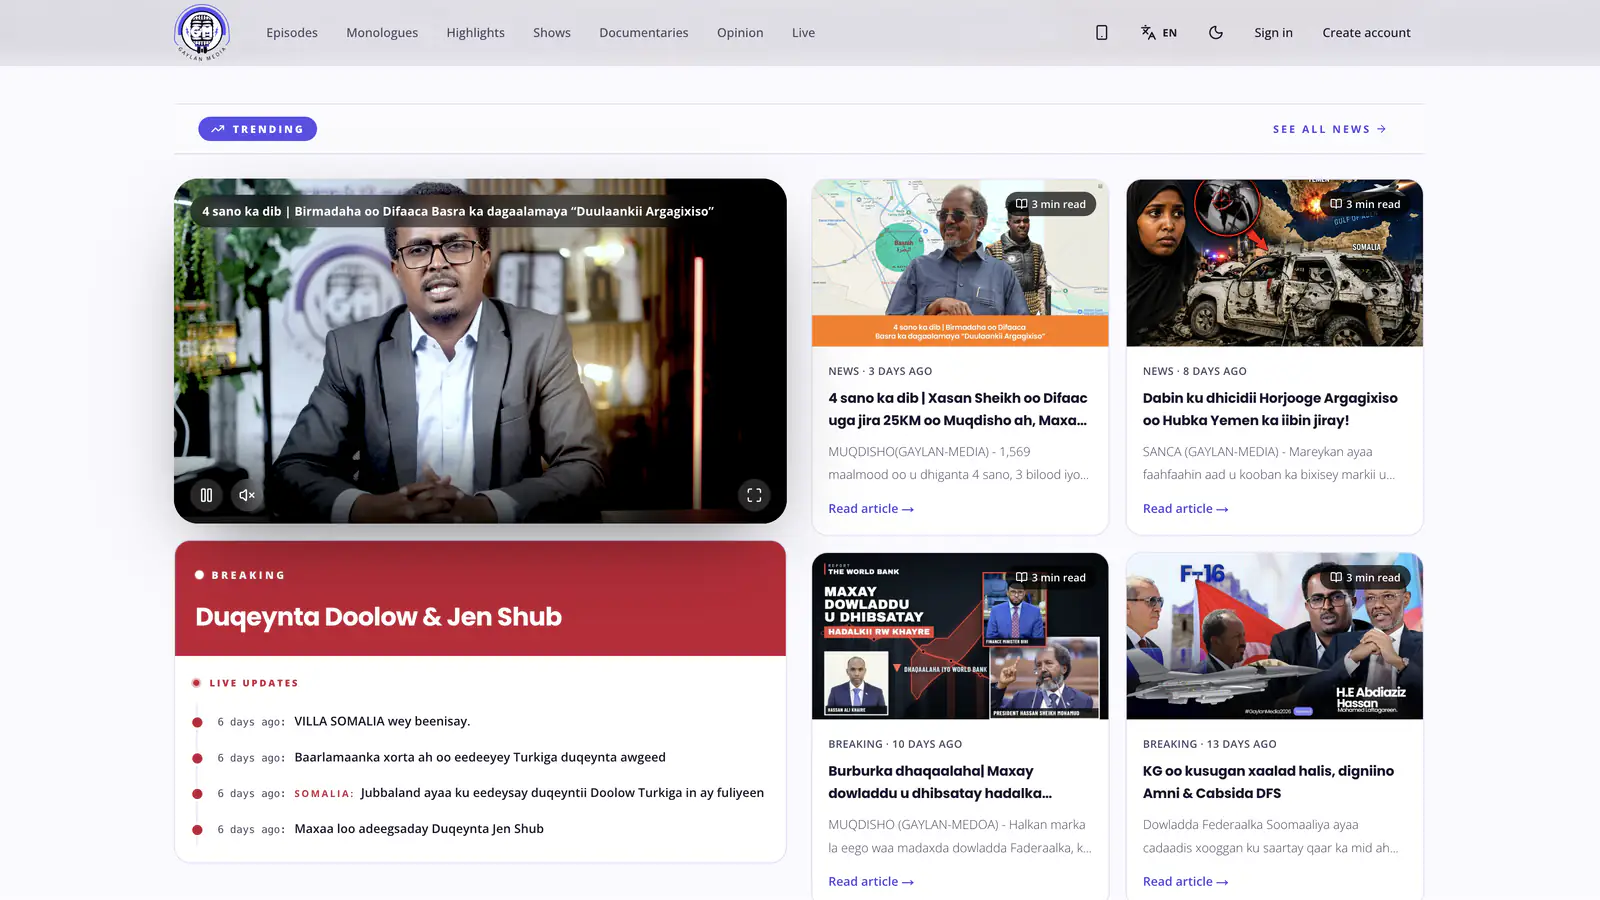Click the featured video player
Viewport: 1600px width, 900px height.
[x=480, y=351]
